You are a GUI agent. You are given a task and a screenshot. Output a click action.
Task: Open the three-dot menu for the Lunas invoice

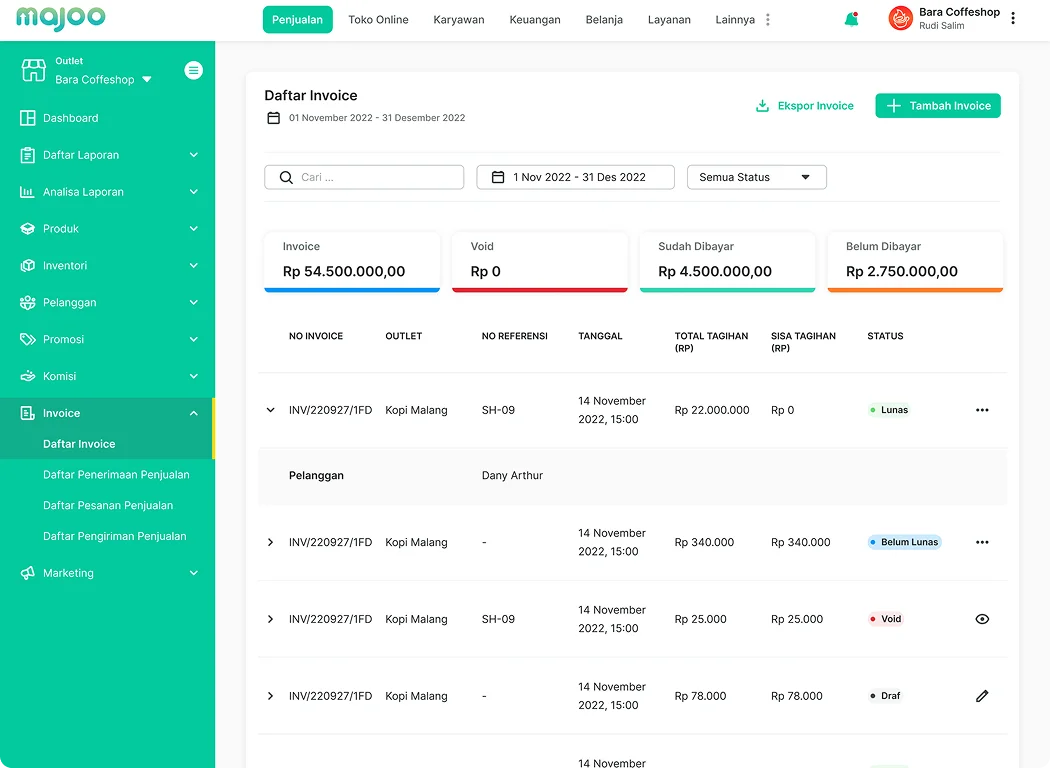[x=981, y=410]
